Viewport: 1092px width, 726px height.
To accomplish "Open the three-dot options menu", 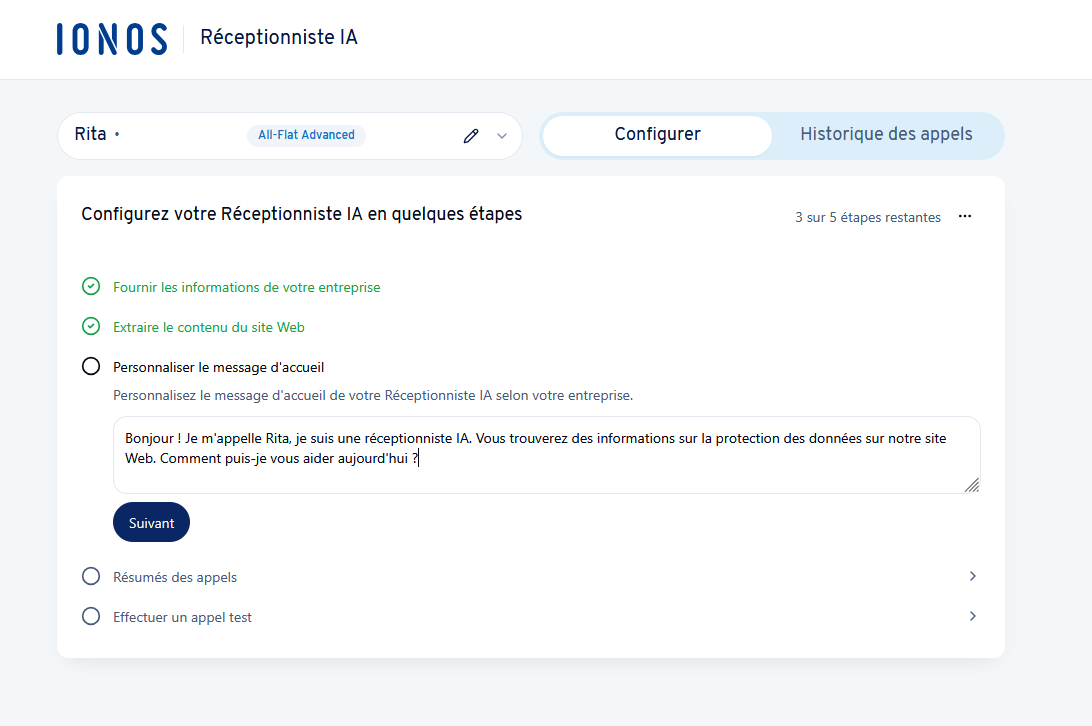I will coord(964,216).
